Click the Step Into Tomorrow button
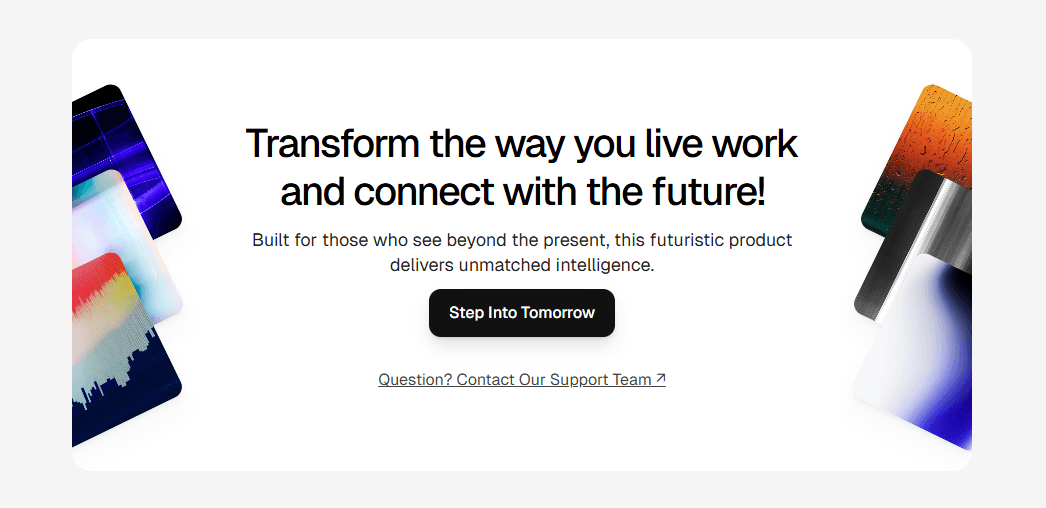Image resolution: width=1046 pixels, height=508 pixels. point(522,313)
